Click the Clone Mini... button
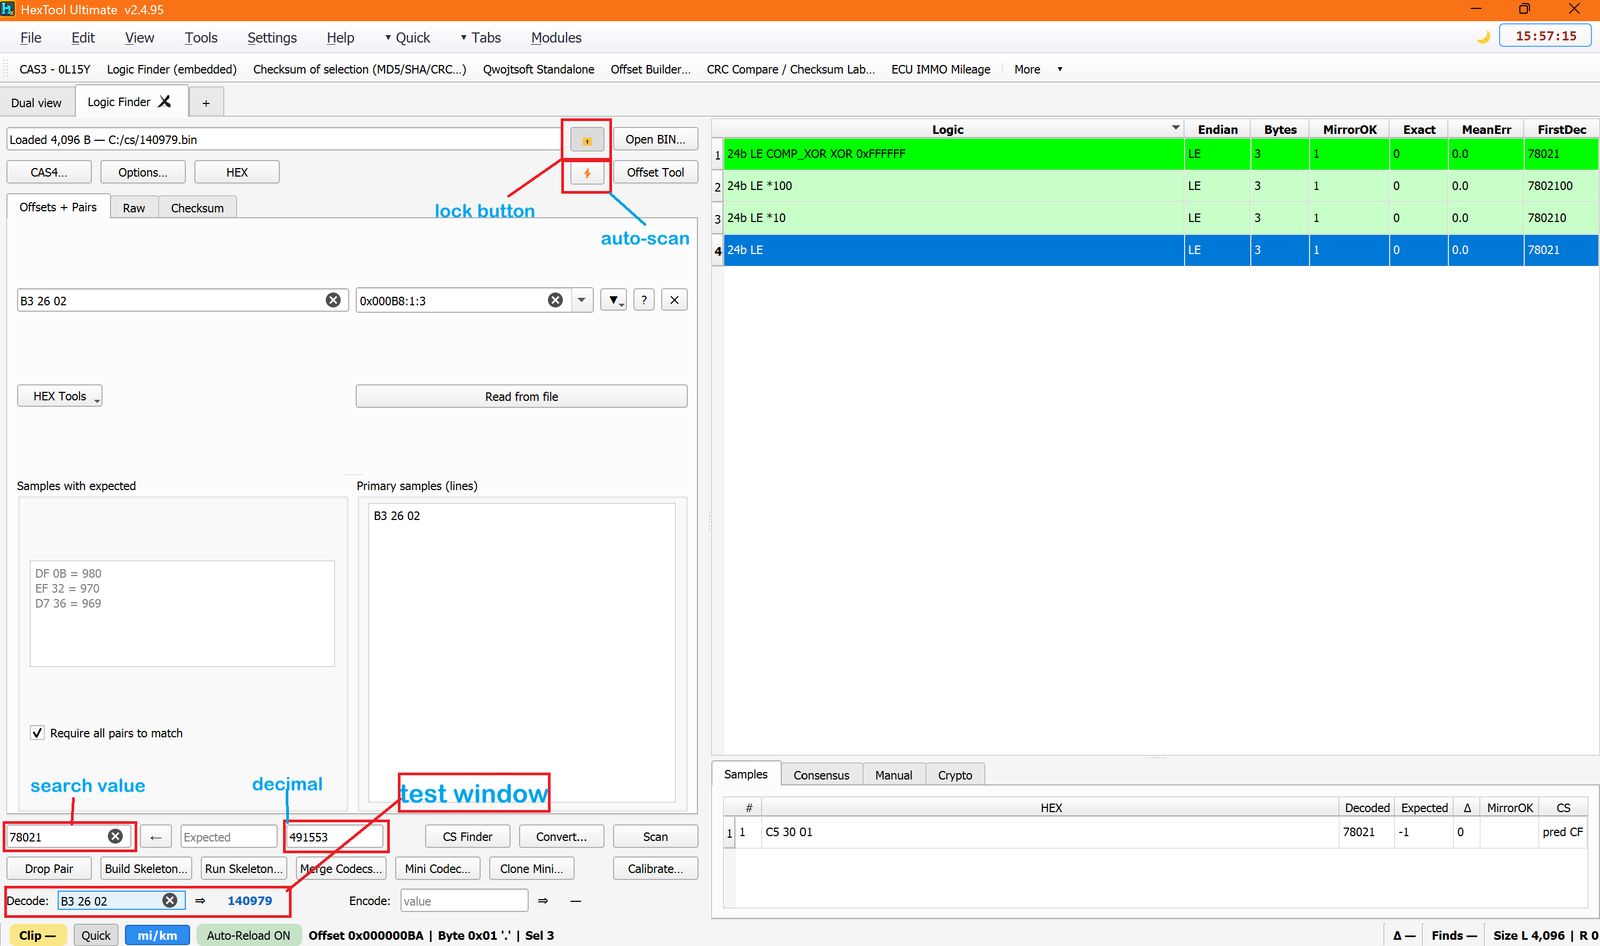Image resolution: width=1600 pixels, height=946 pixels. (x=532, y=869)
